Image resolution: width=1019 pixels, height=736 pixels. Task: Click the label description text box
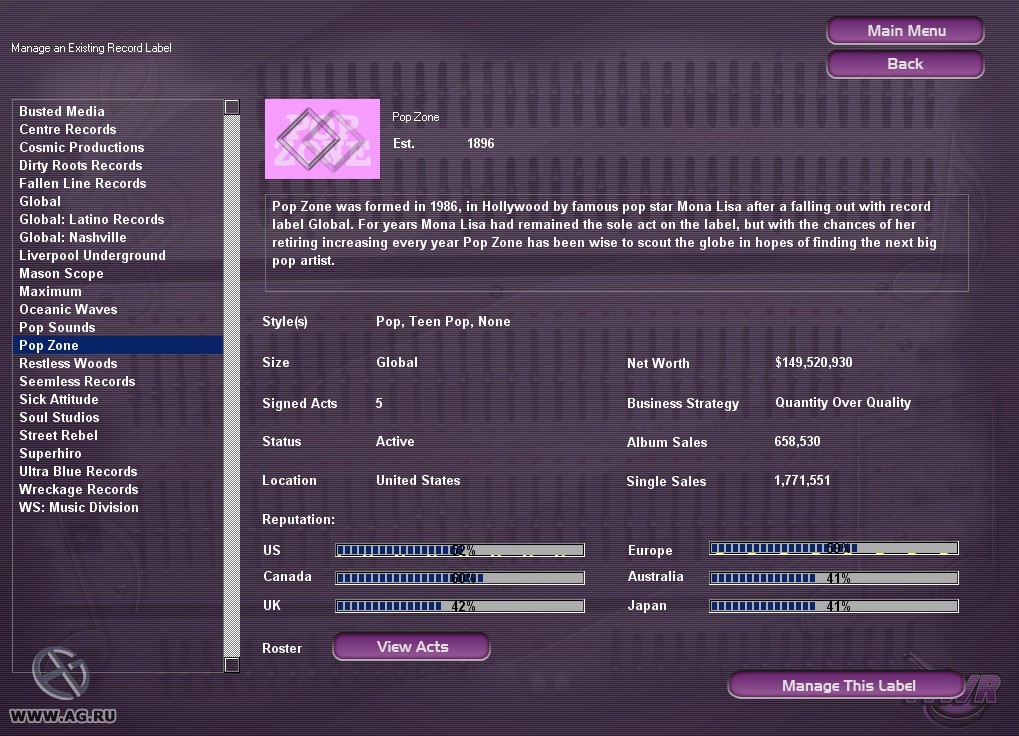[616, 242]
